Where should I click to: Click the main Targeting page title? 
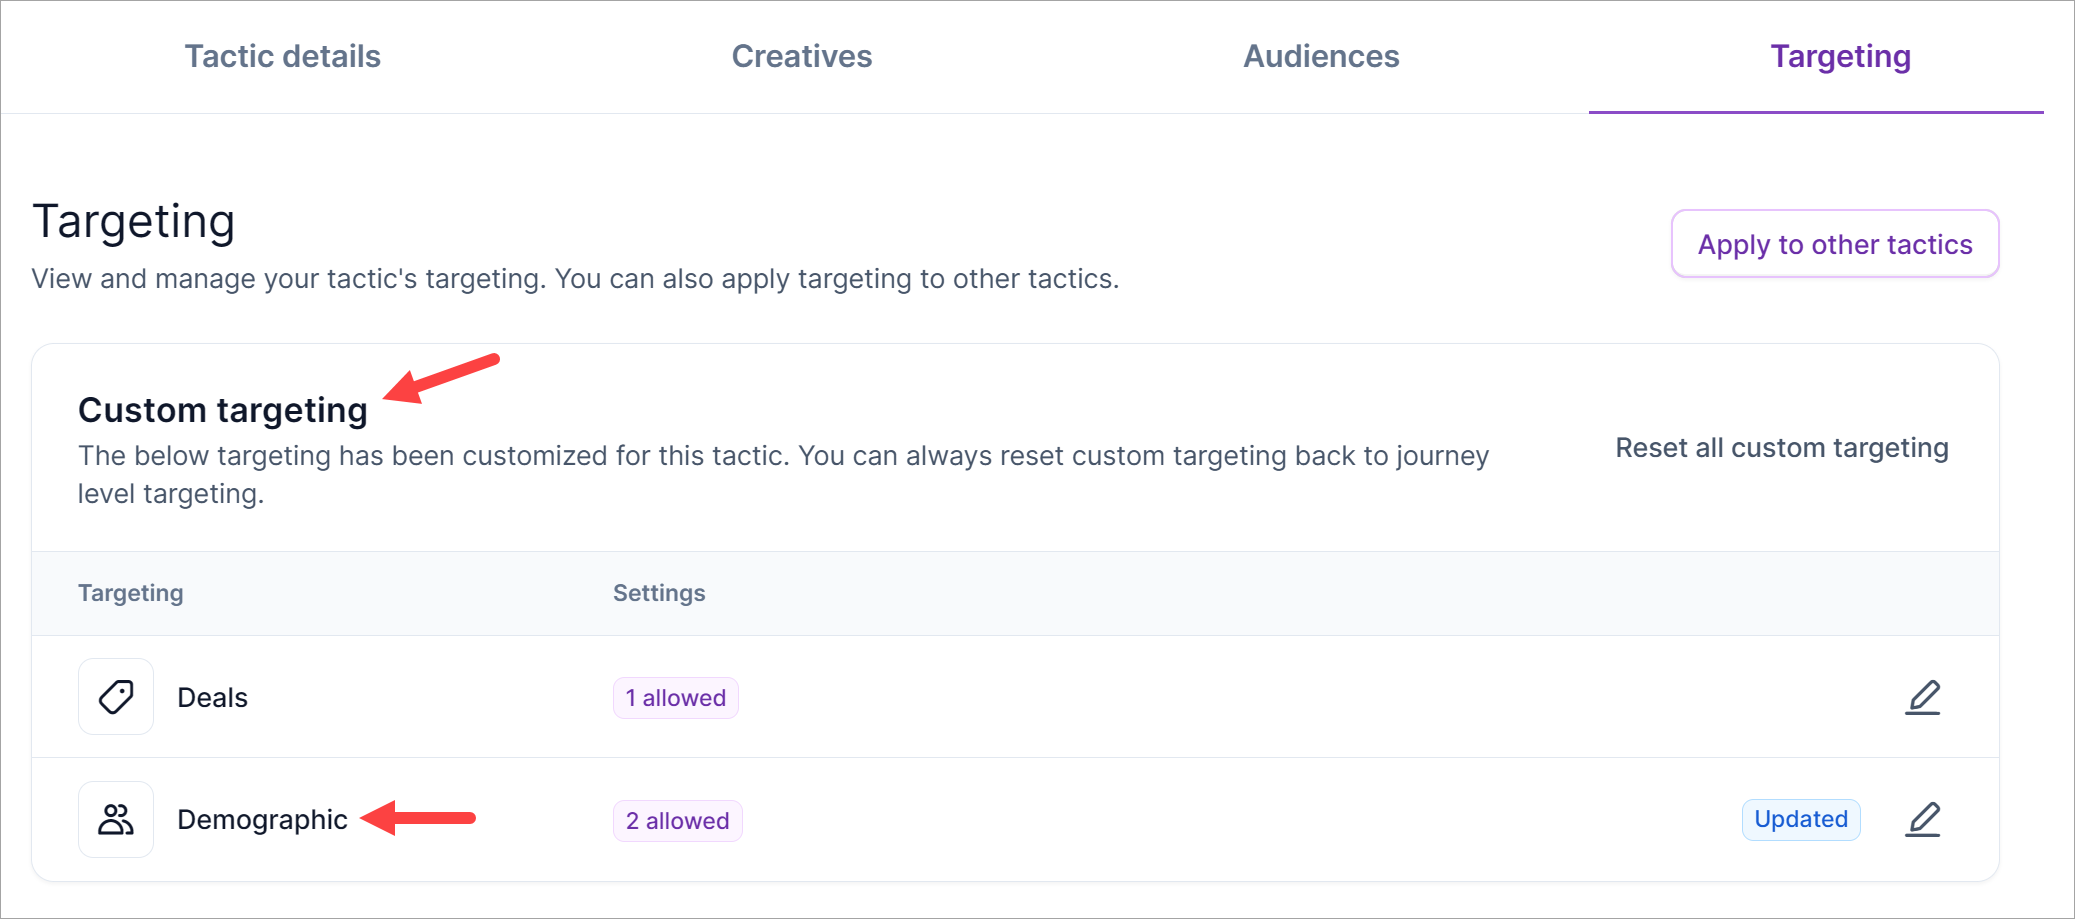pos(134,221)
